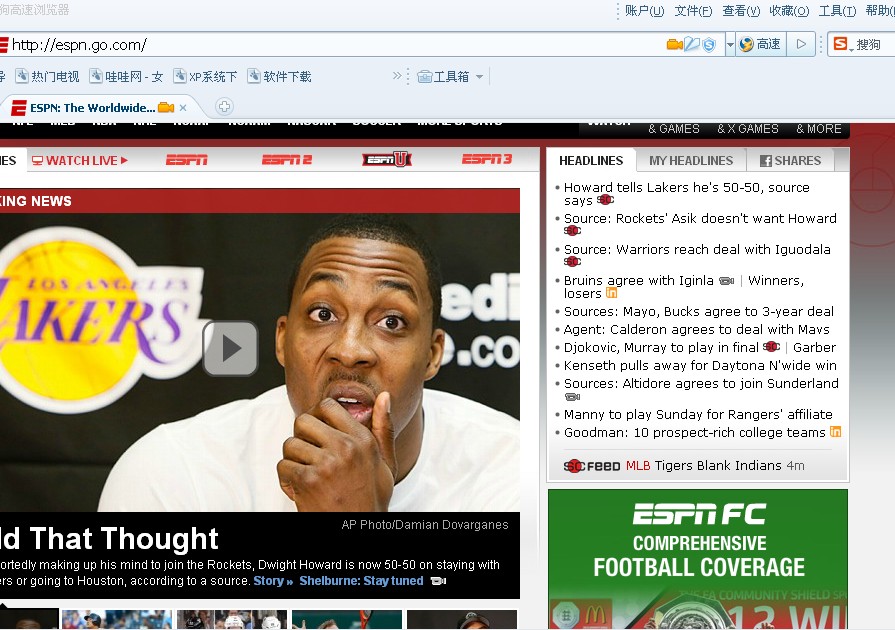Image resolution: width=895 pixels, height=630 pixels.
Task: Click video icon after Bruins Iginla headline
Action: [727, 281]
